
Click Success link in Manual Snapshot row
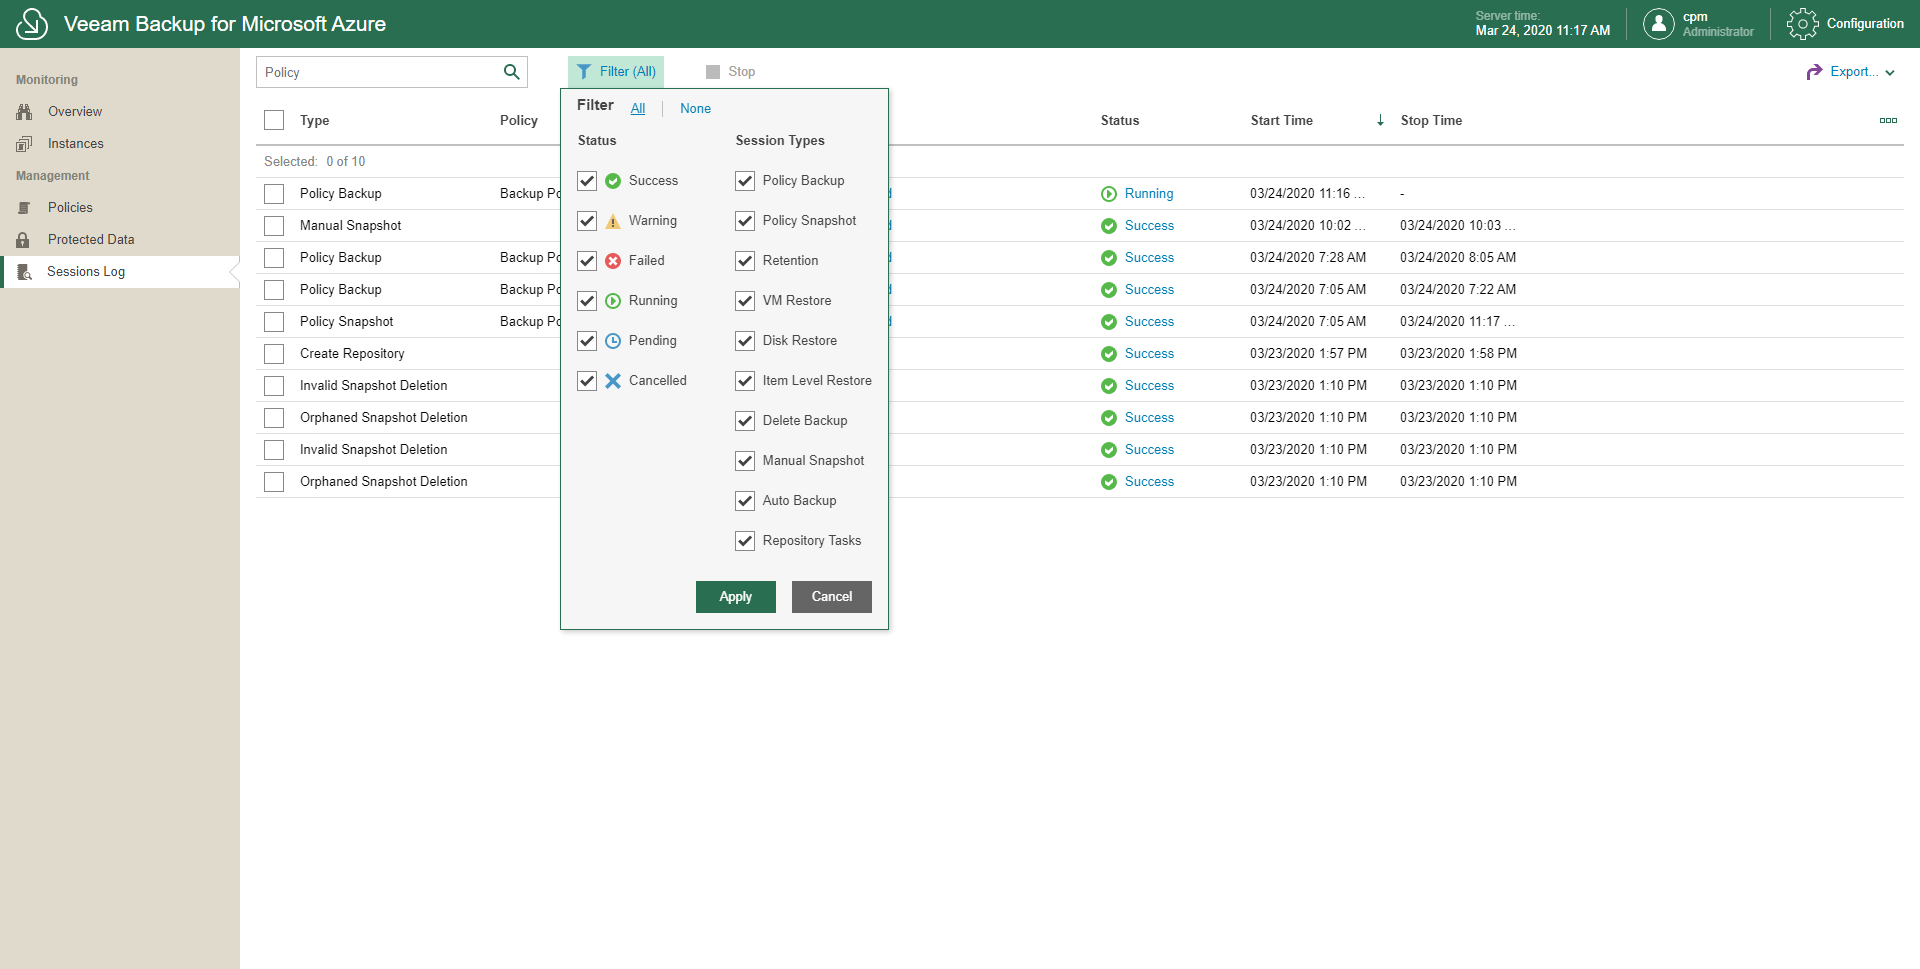[x=1149, y=226]
